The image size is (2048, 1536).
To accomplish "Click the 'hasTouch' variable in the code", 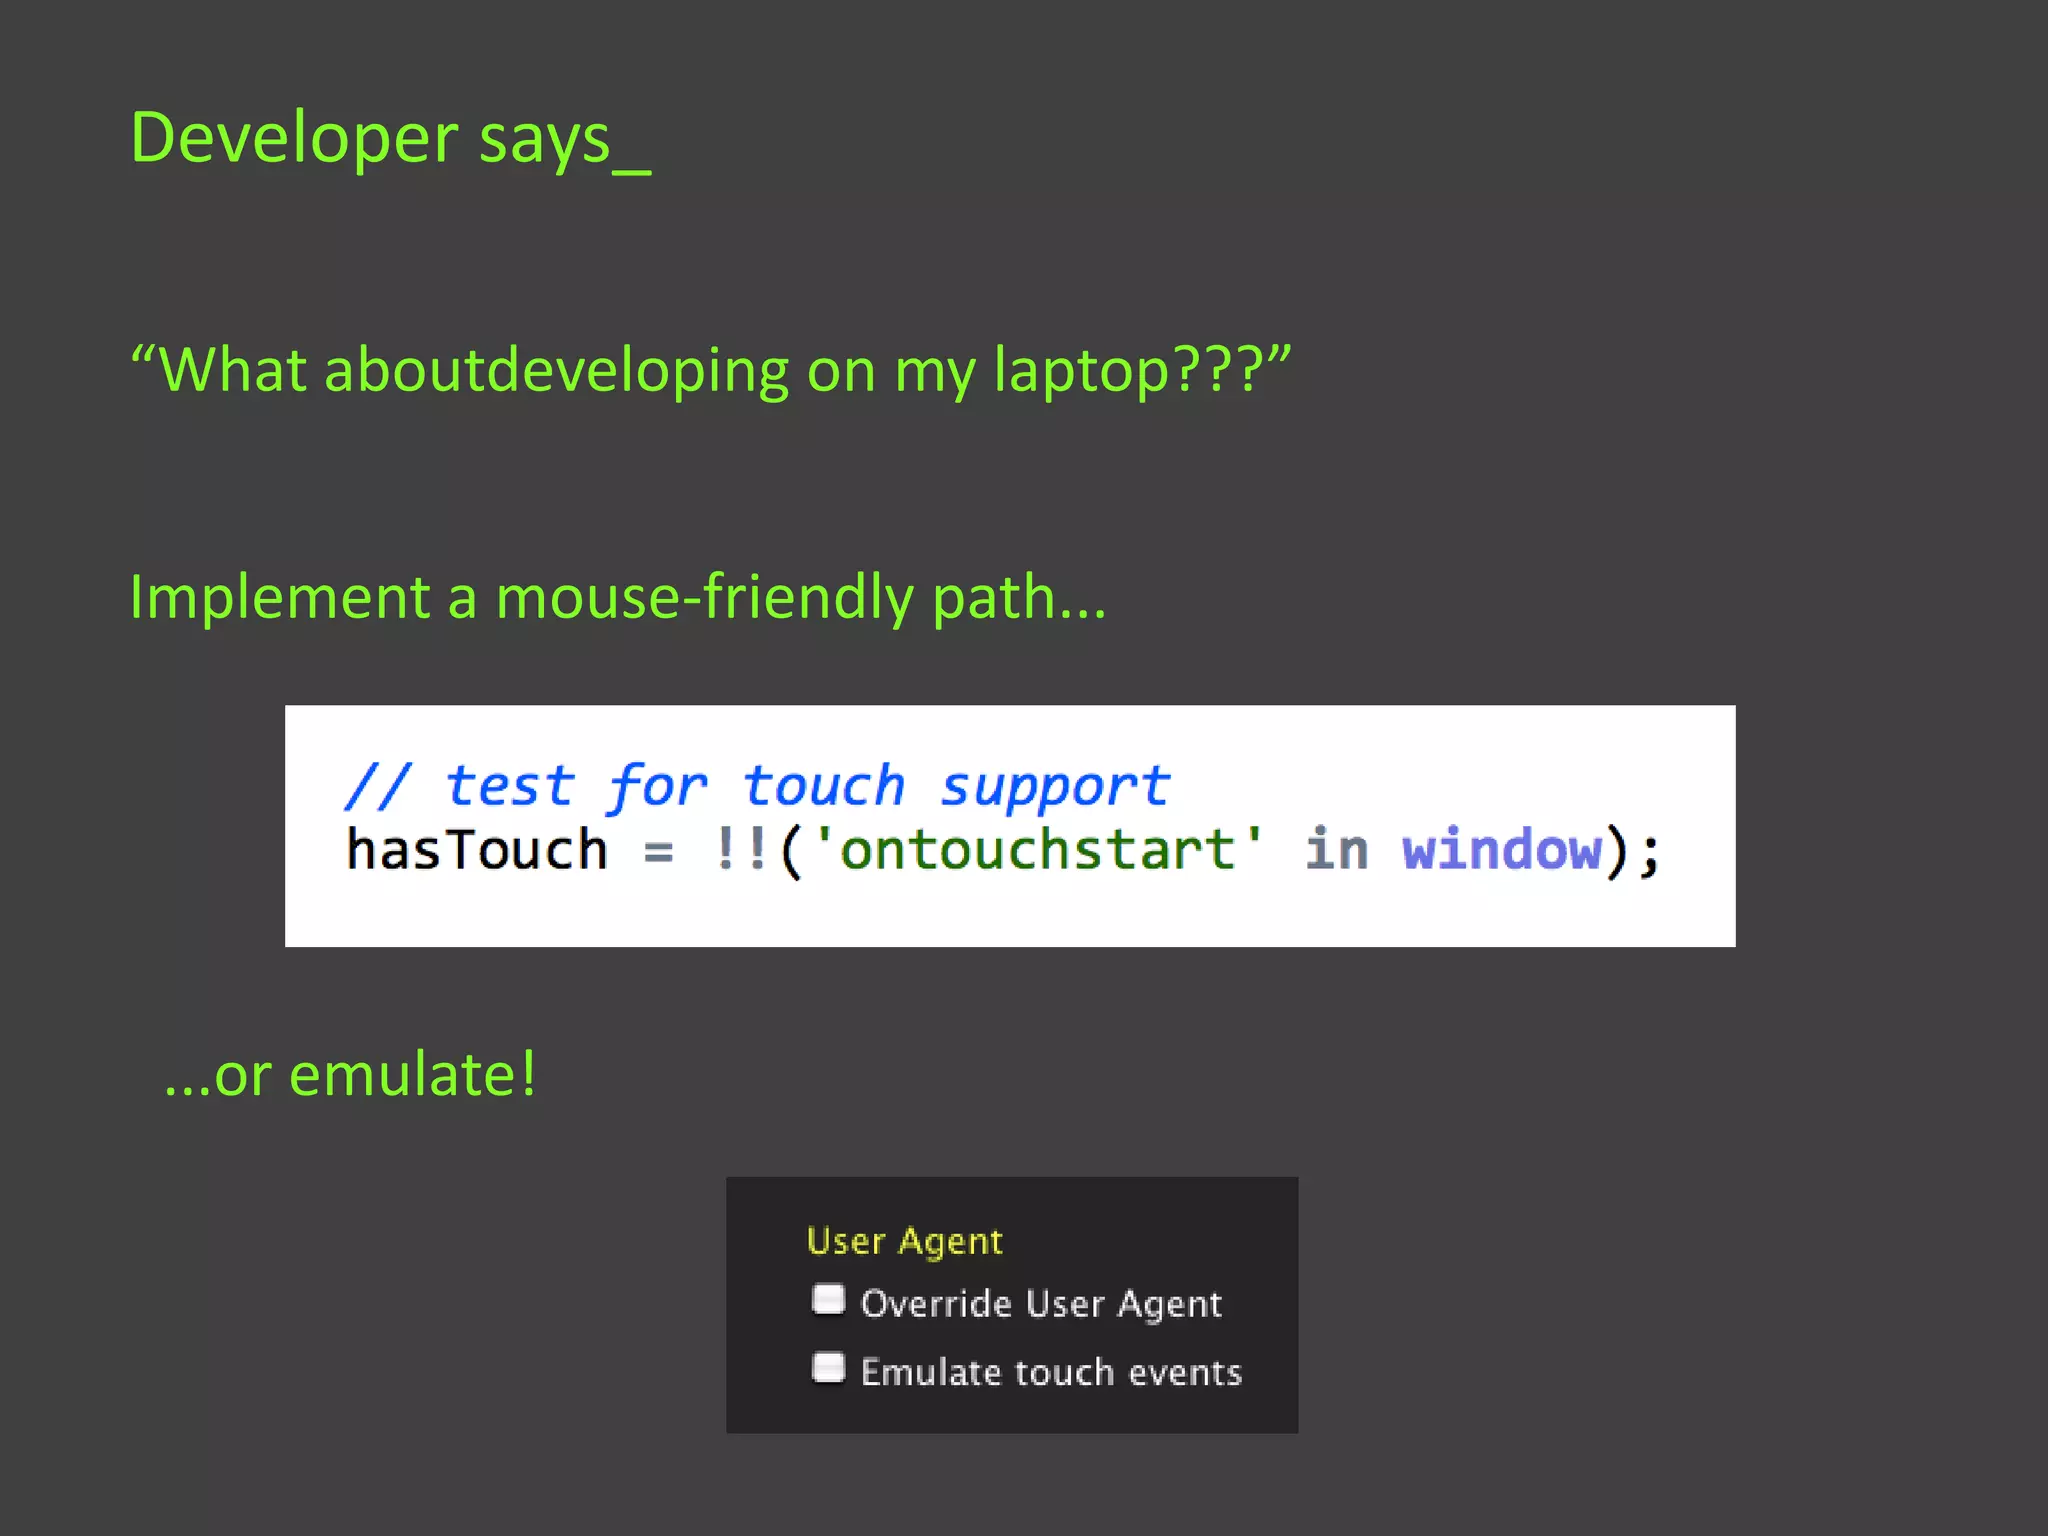I will pos(476,851).
